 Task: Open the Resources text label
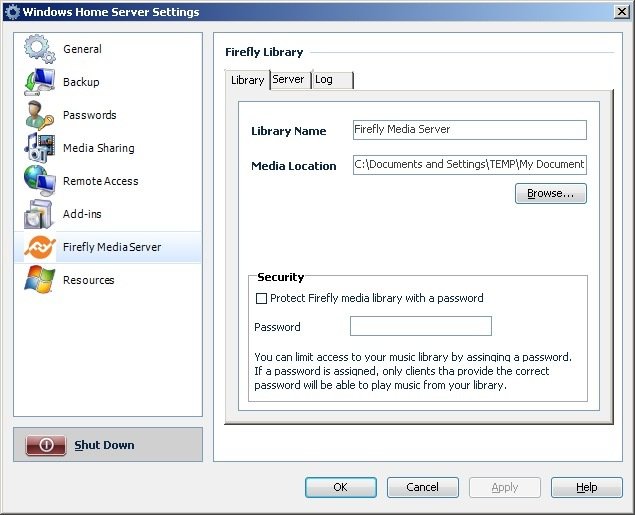89,280
